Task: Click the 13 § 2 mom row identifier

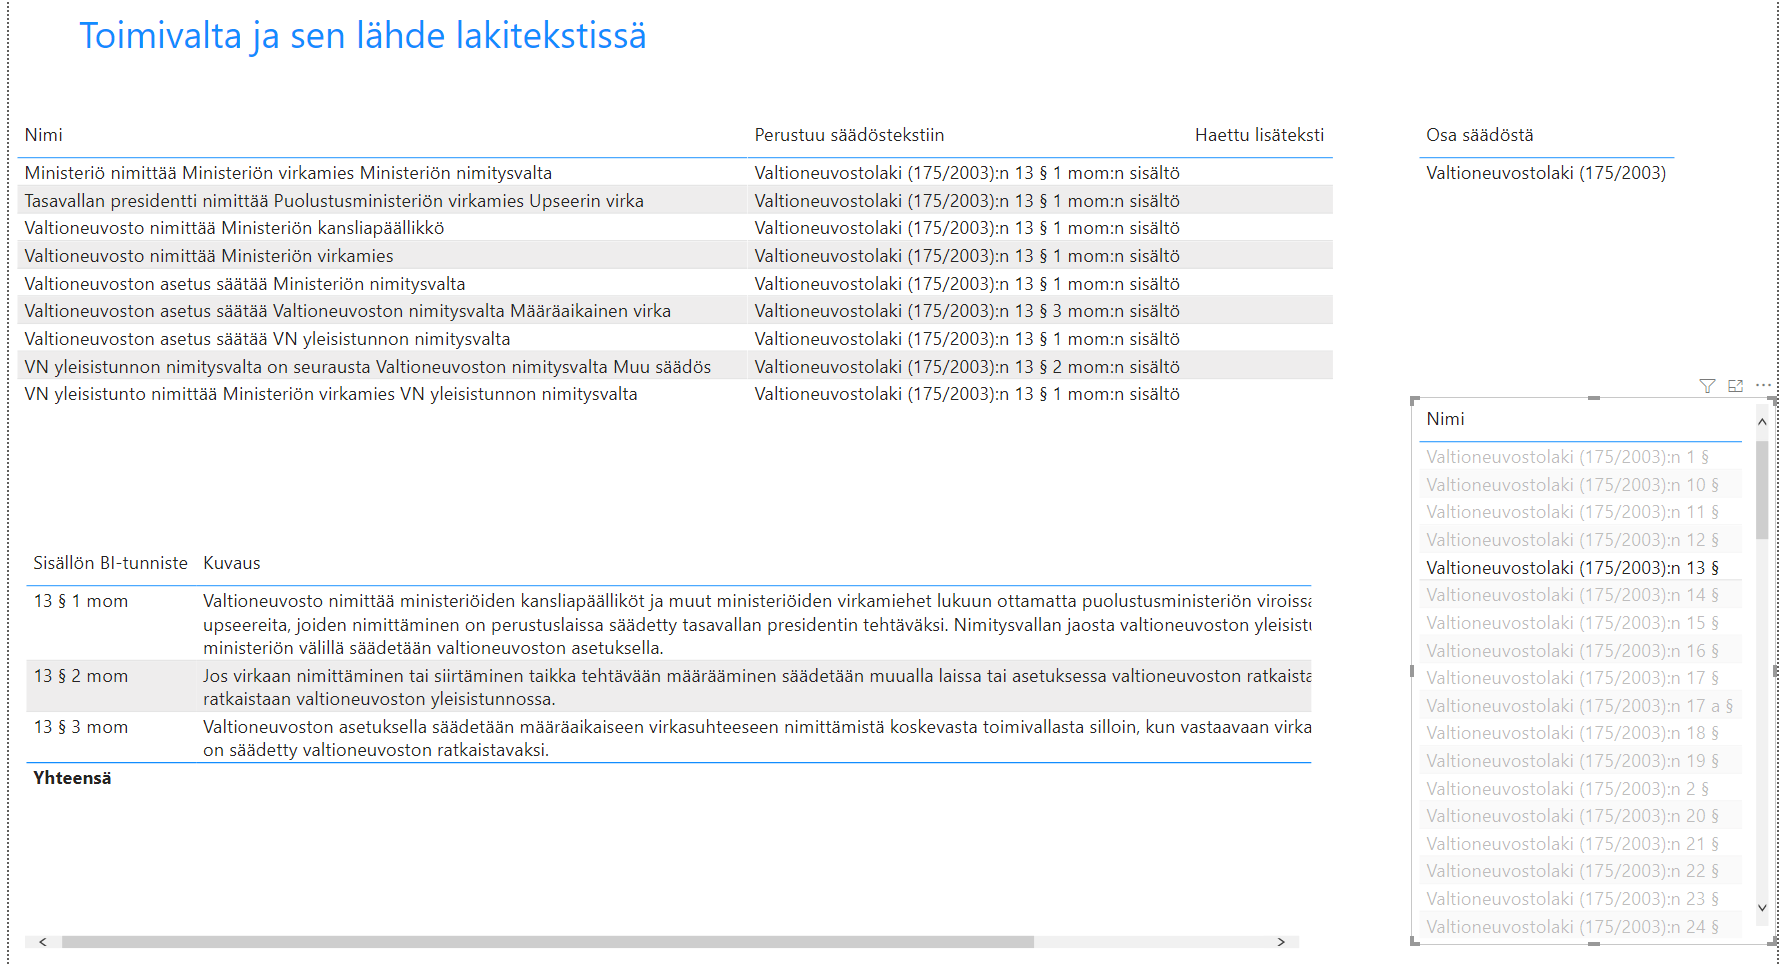Action: [81, 676]
